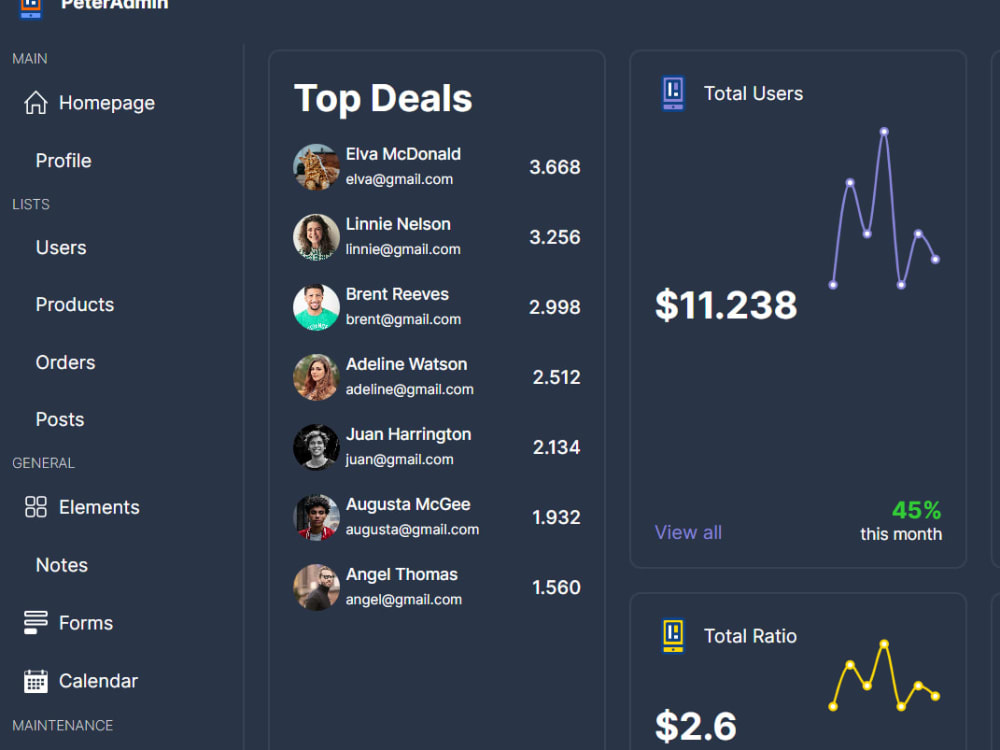Click amount 2.134
Screen dimensions: 1000x750
556,447
